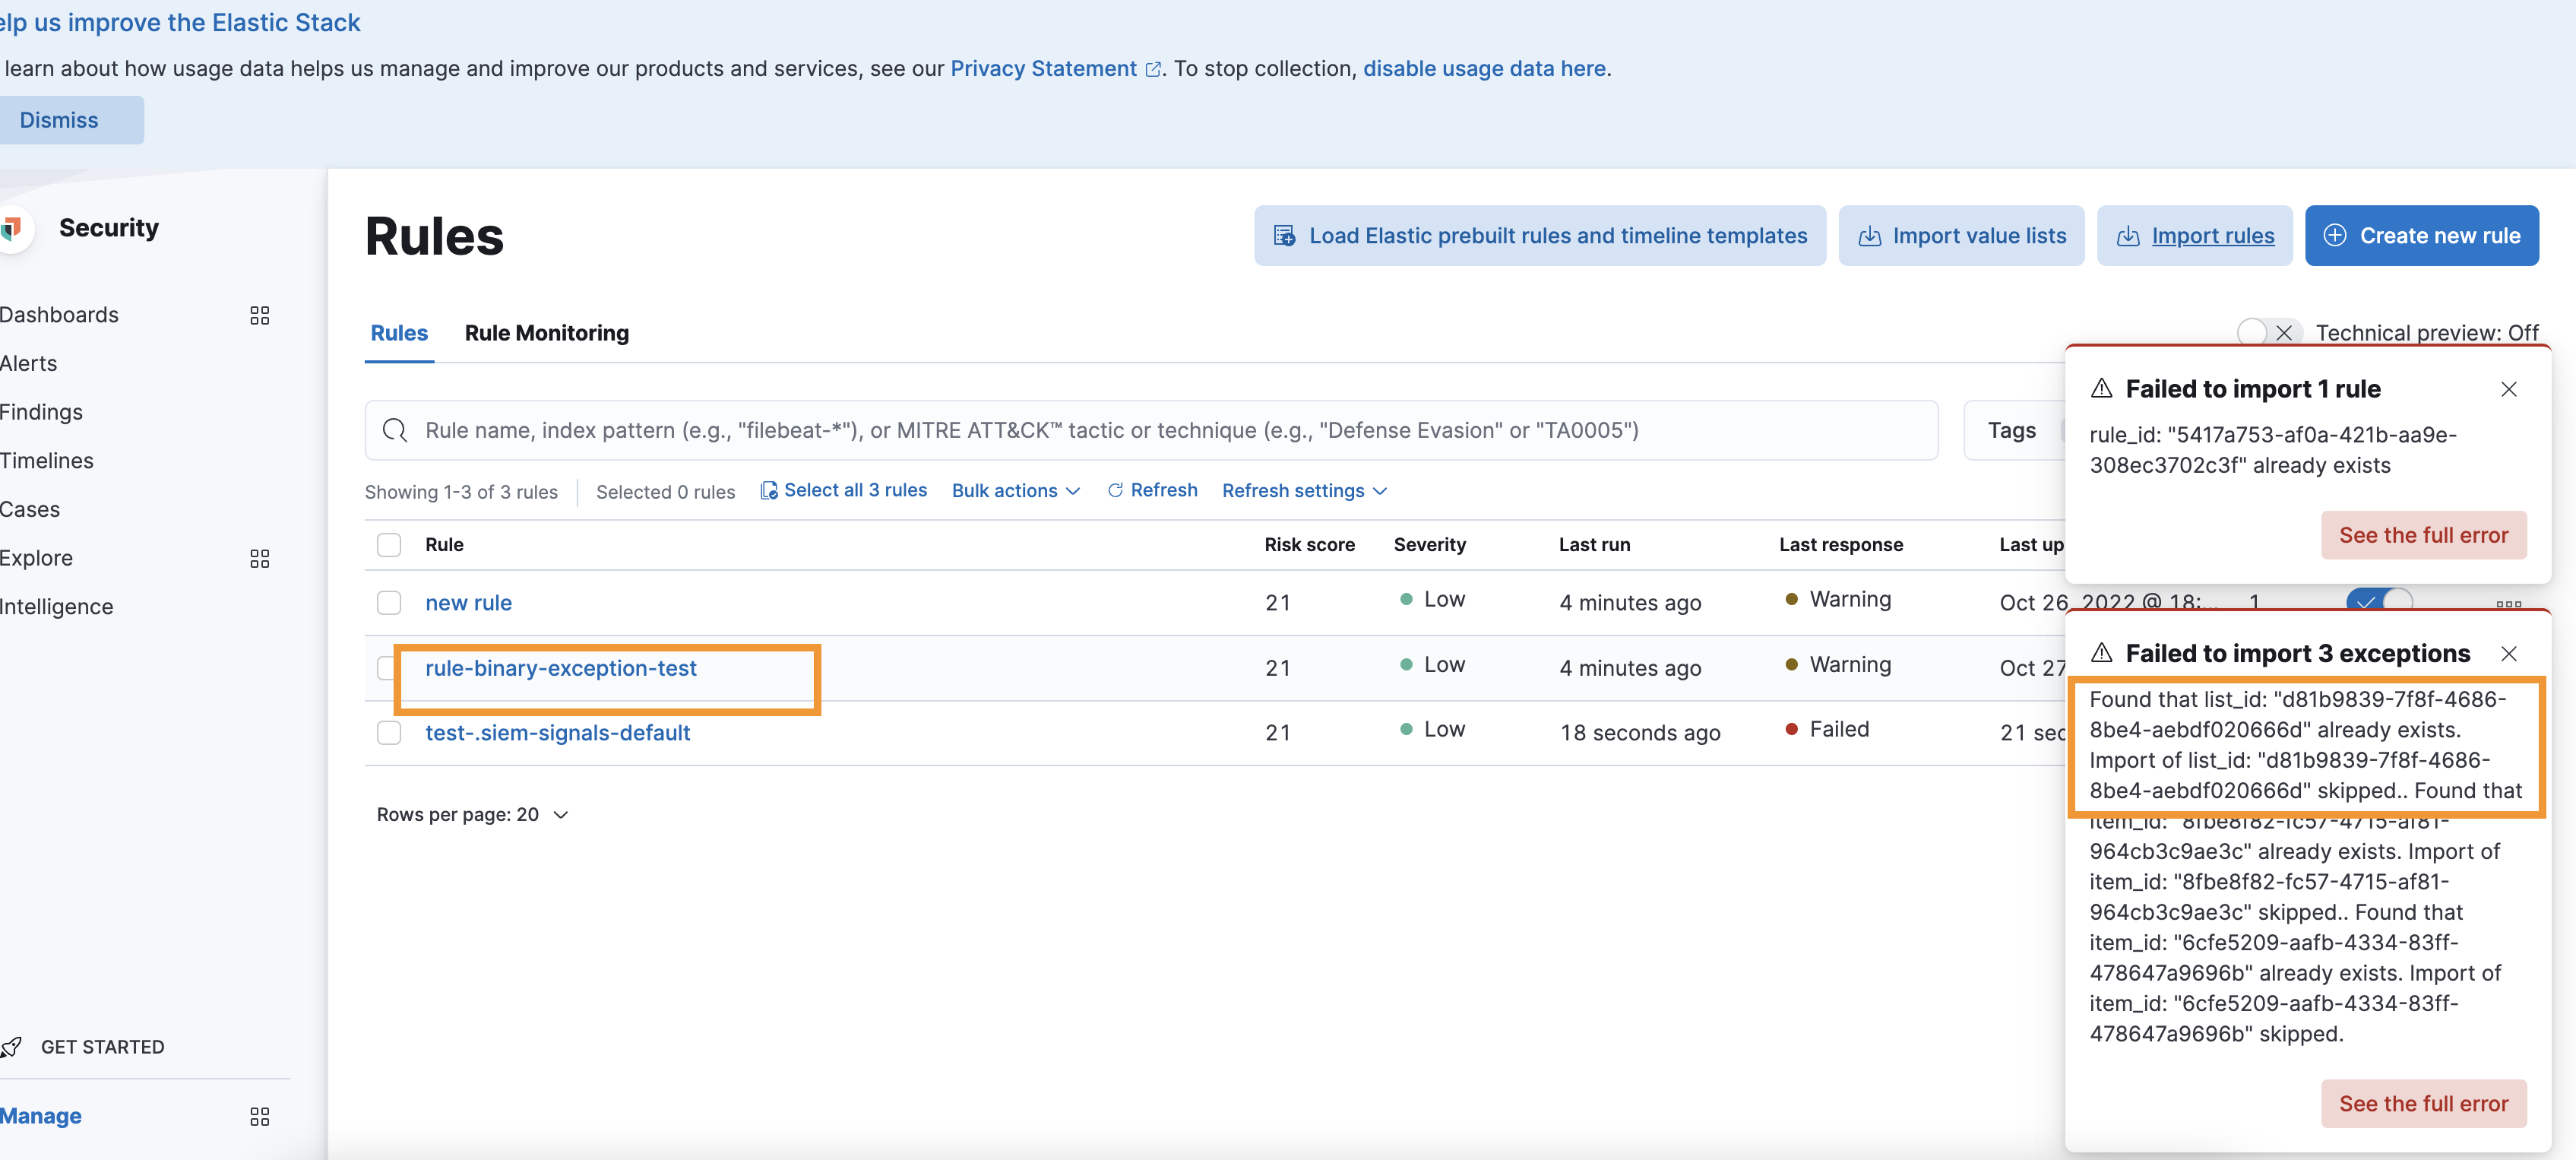Open the Manage grid icon
This screenshot has width=2576, height=1160.
(x=260, y=1116)
